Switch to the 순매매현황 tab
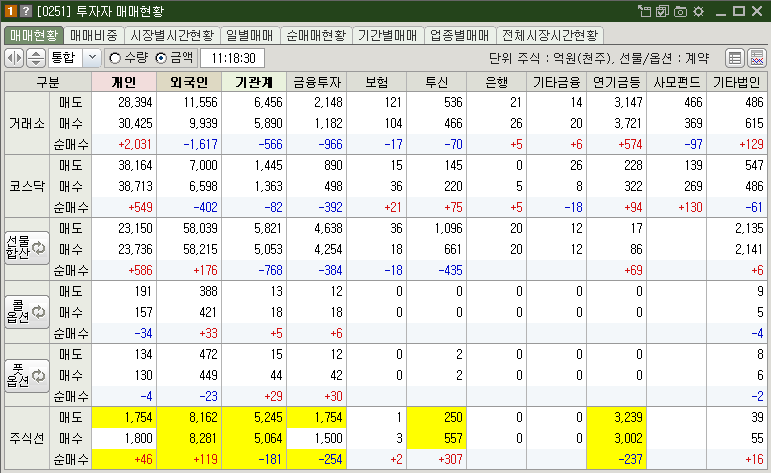The image size is (771, 473). 316,35
